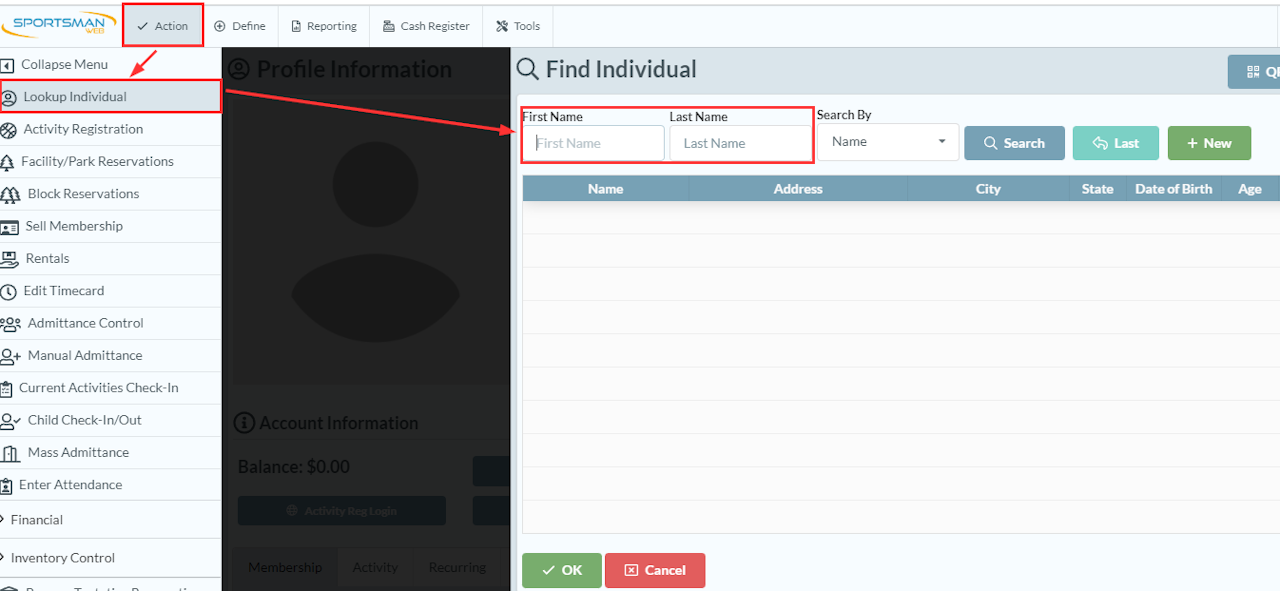1280x591 pixels.
Task: Click the Collapse Menu arrow icon
Action: click(9, 65)
